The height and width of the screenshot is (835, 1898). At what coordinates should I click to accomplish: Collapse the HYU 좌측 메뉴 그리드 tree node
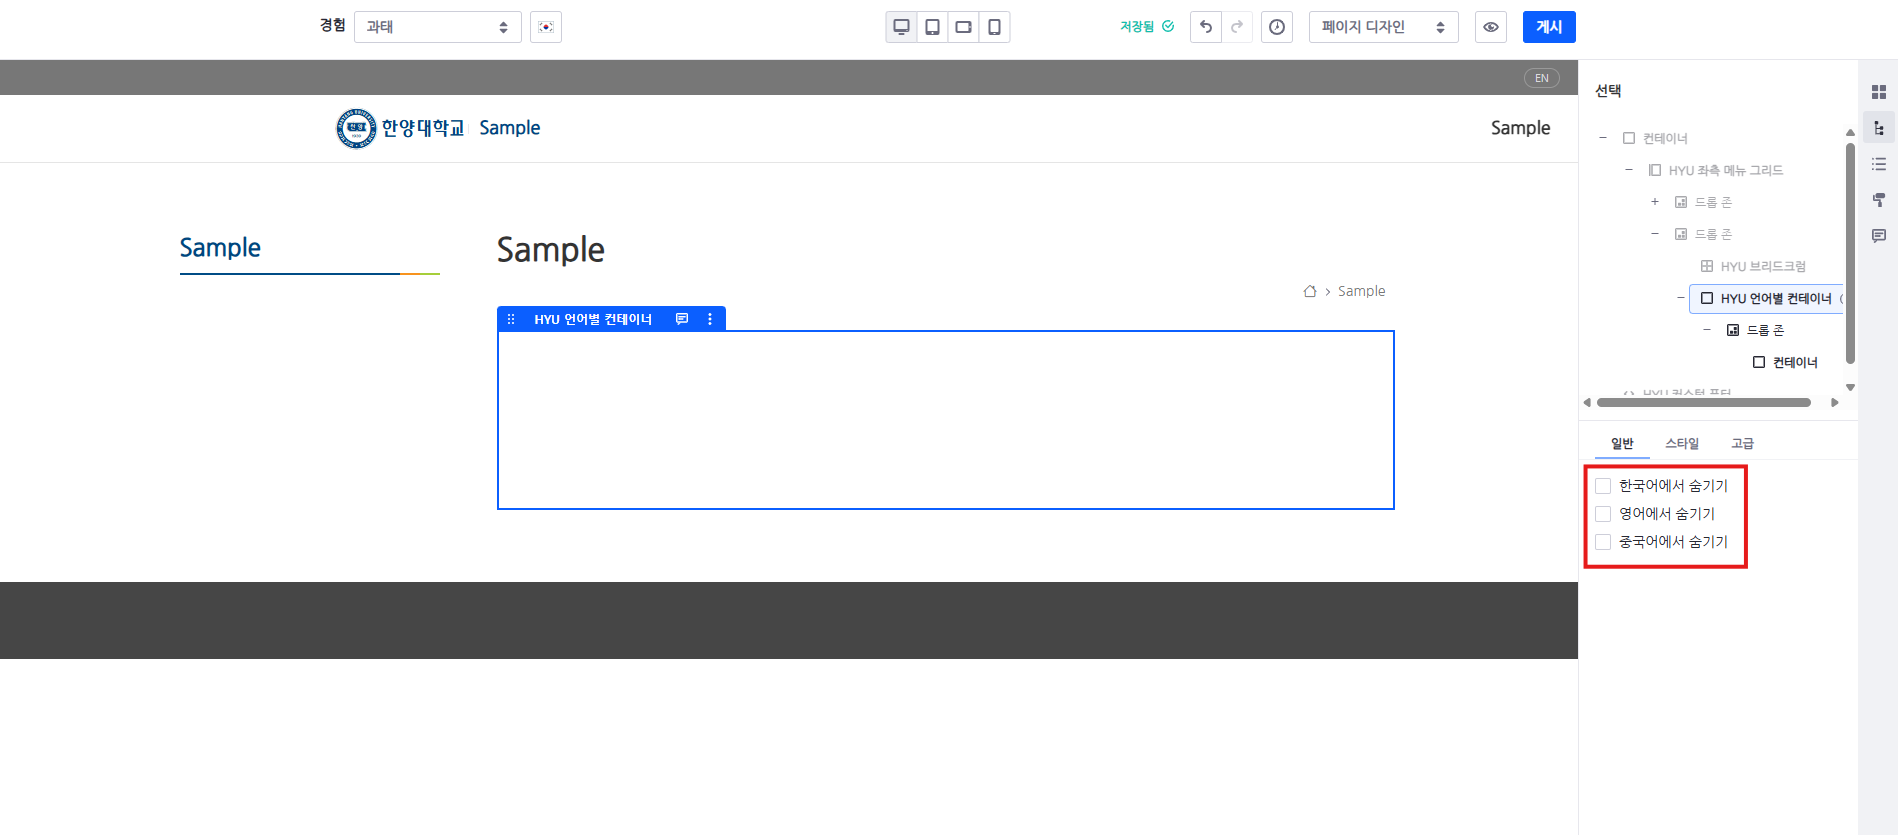[1628, 170]
